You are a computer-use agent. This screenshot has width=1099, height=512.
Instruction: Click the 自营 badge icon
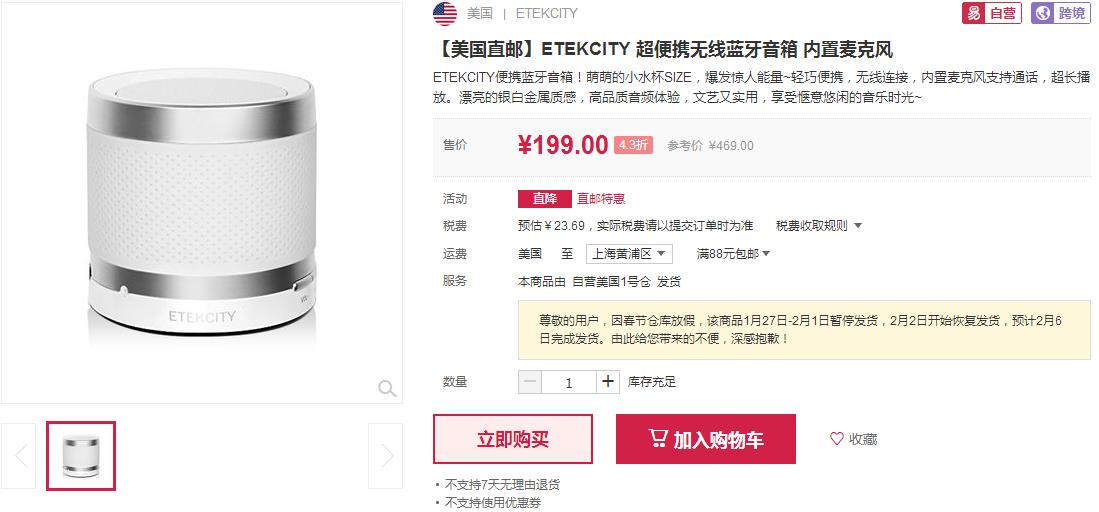click(x=991, y=13)
